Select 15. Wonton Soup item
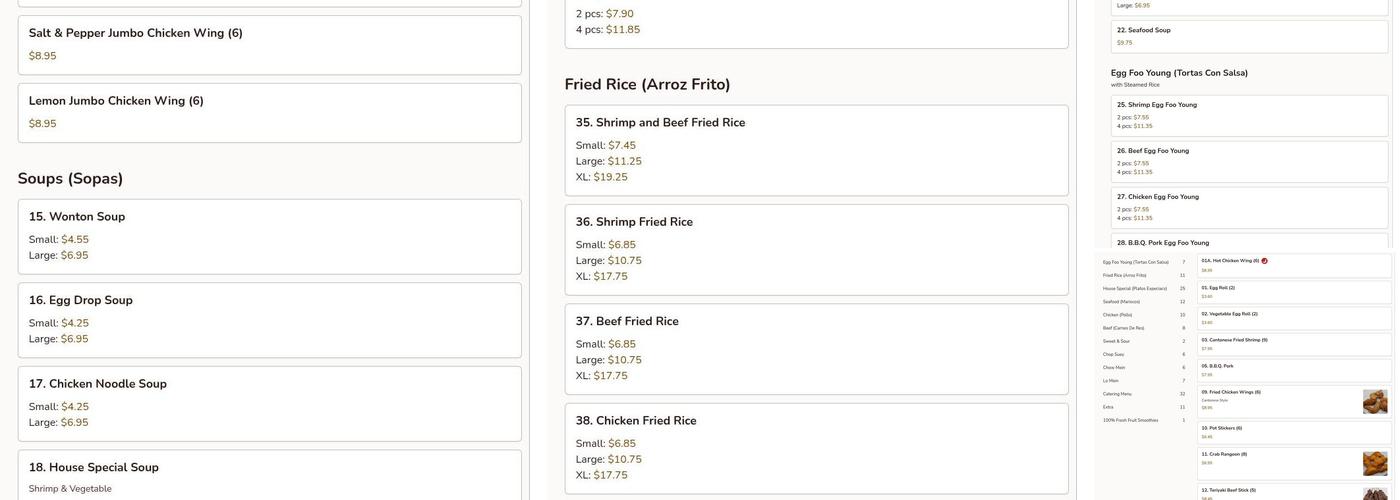1400x500 pixels. tap(269, 236)
